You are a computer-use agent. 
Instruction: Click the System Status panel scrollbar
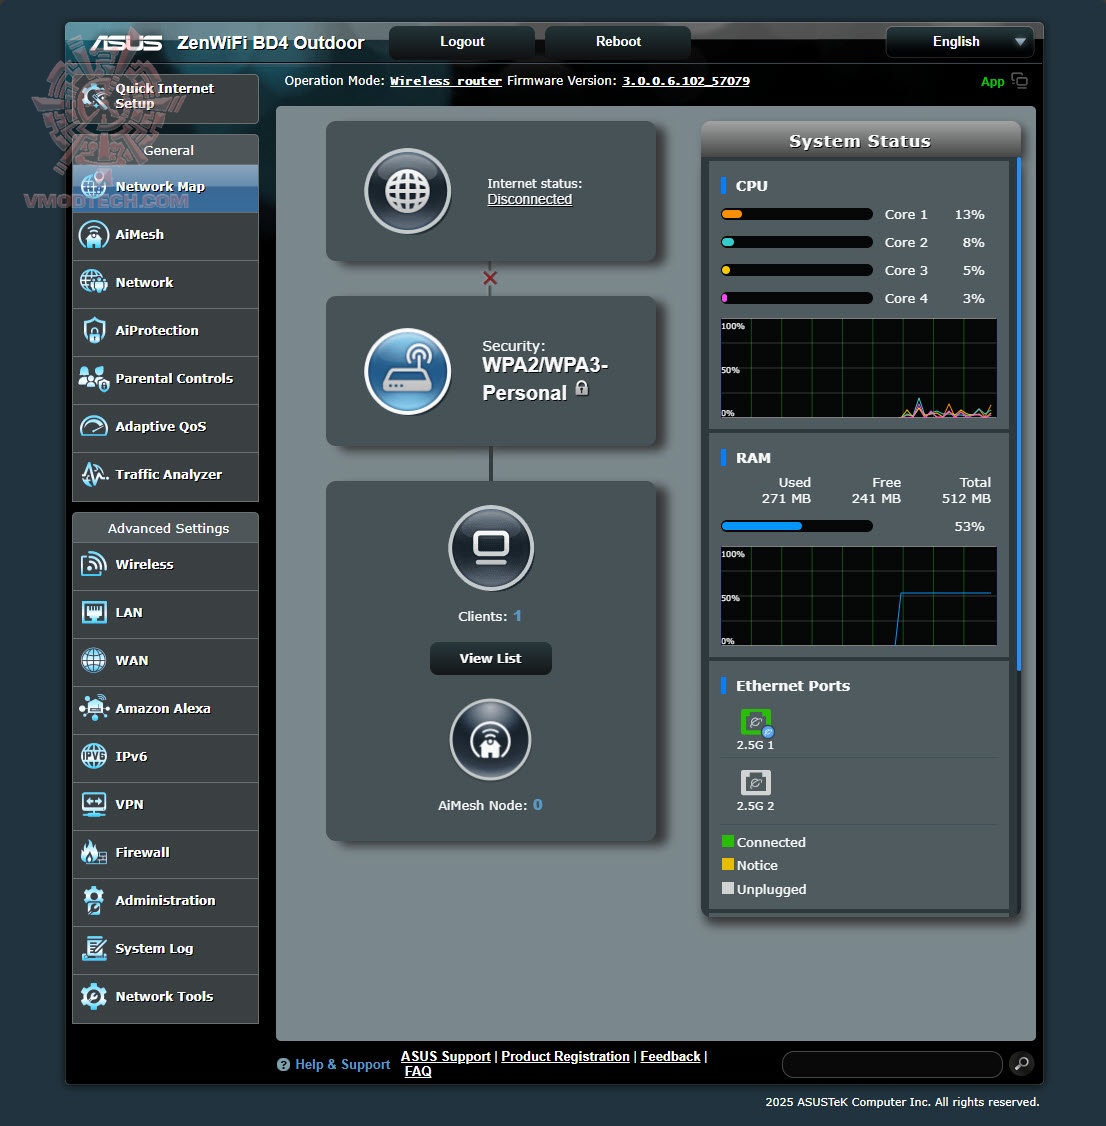click(1018, 414)
